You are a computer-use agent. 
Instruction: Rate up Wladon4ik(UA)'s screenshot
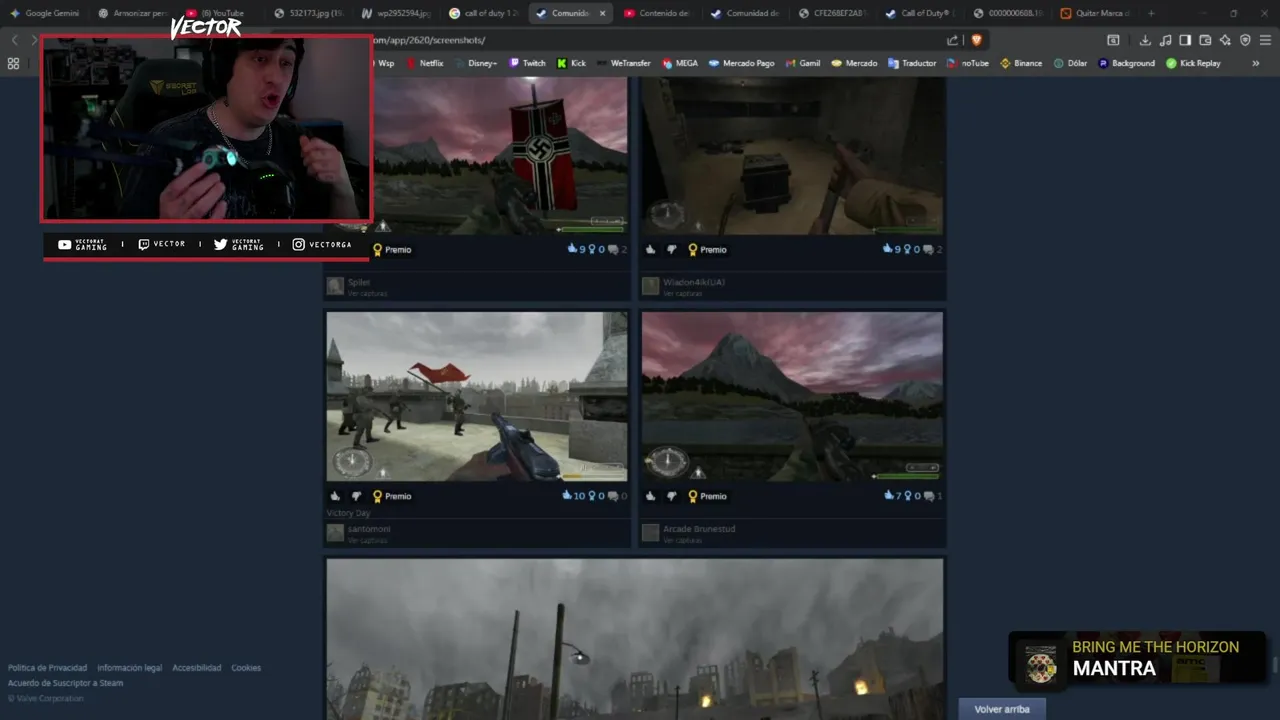(x=651, y=249)
